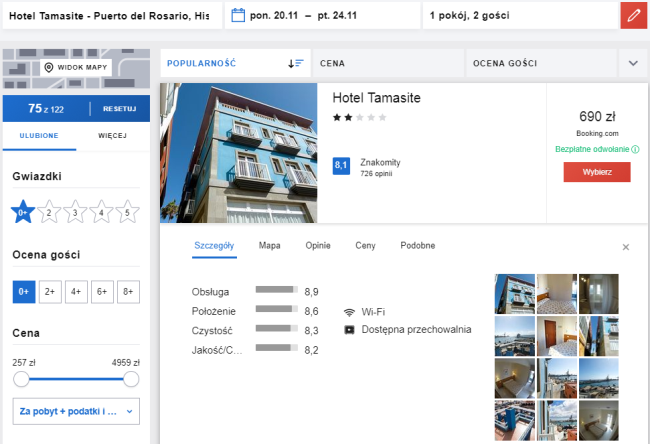The image size is (650, 444).
Task: Open the first hotel gallery thumbnail
Action: [x=514, y=294]
